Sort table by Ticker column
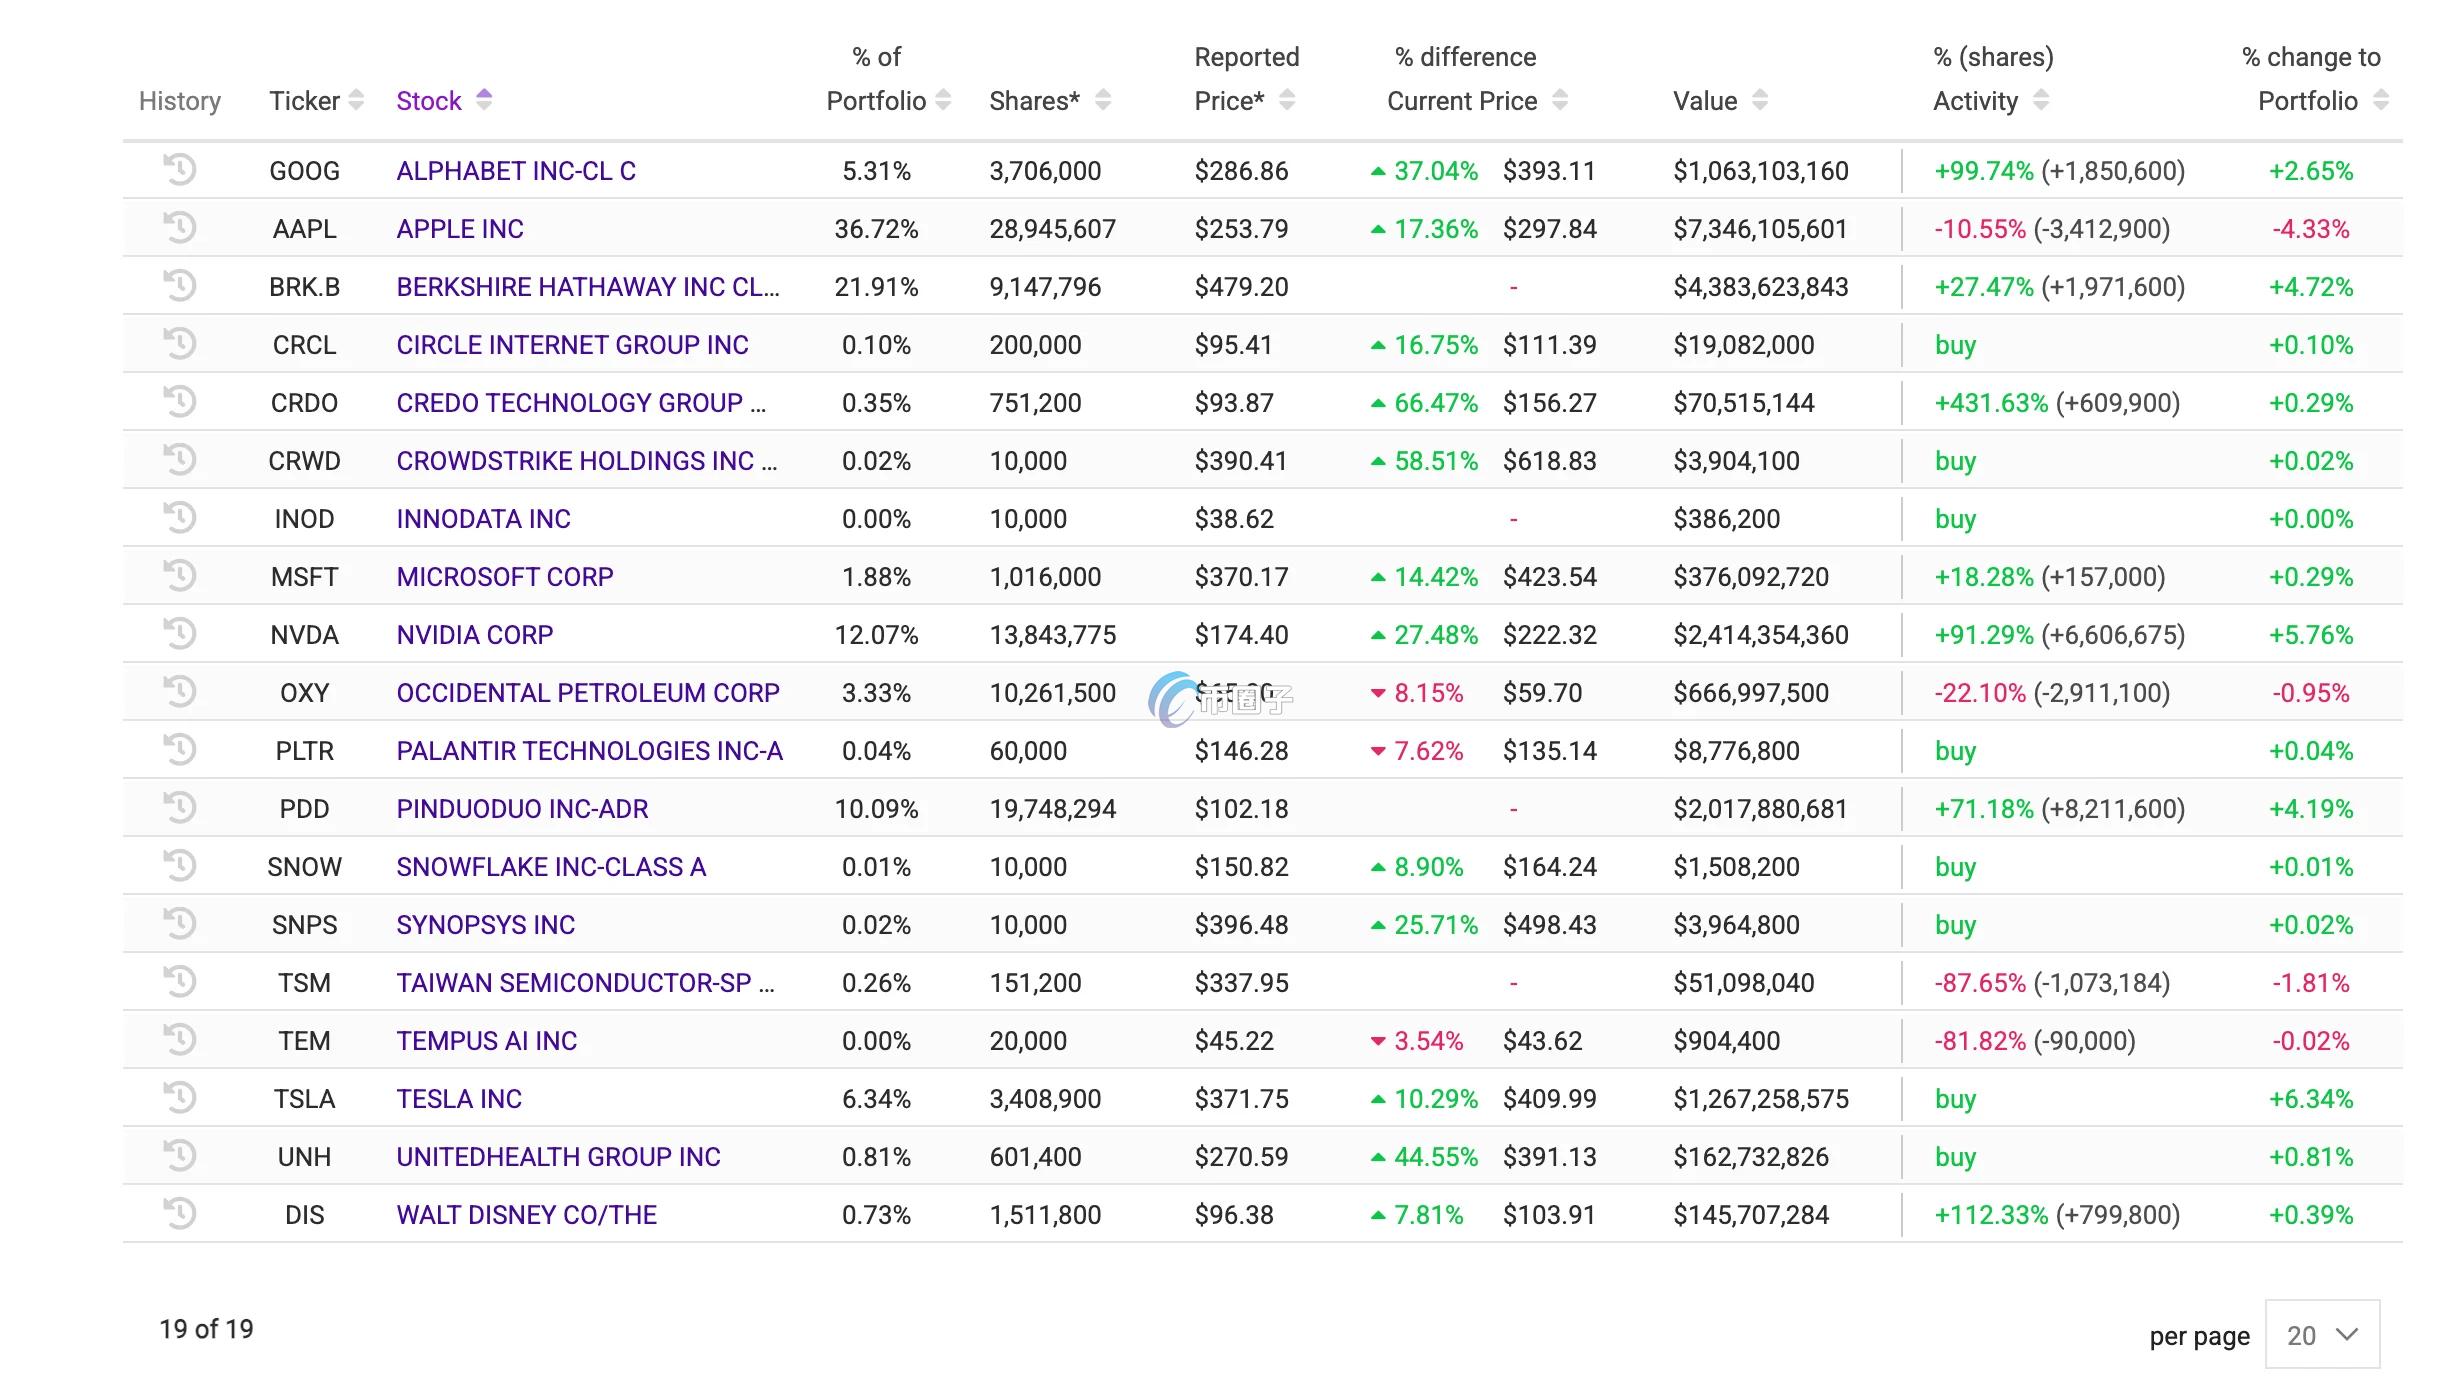The width and height of the screenshot is (2446, 1400). 356,100
